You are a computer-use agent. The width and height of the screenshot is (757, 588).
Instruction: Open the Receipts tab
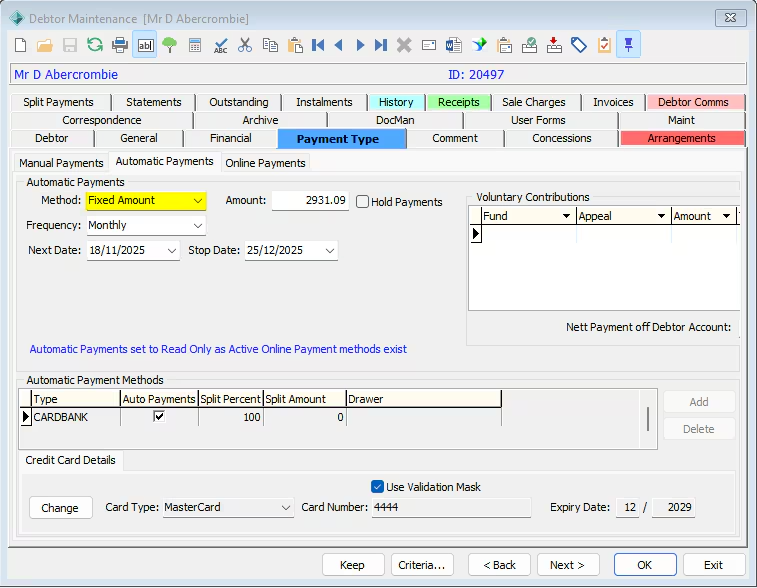tap(458, 102)
